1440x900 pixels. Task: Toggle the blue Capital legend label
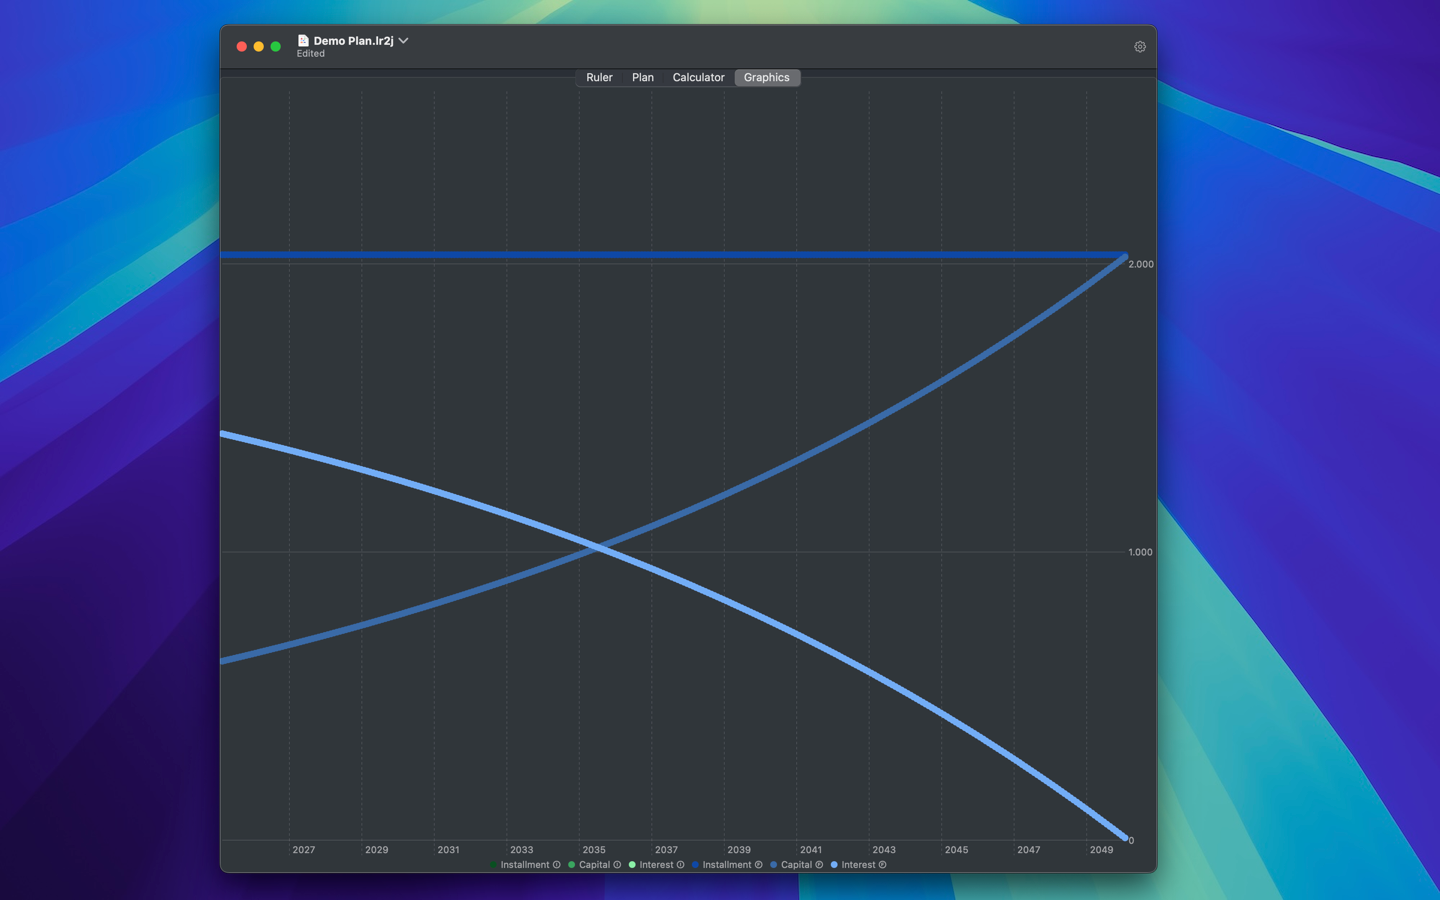[x=796, y=865]
